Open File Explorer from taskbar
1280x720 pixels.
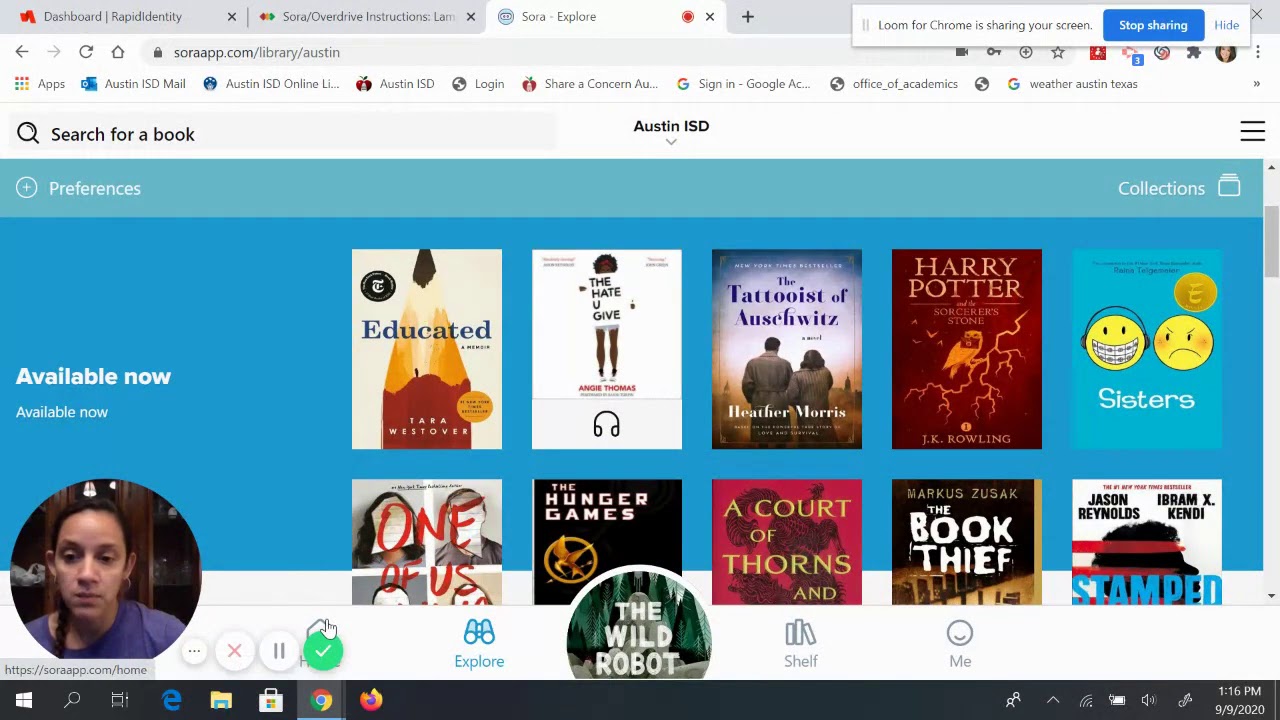tap(221, 701)
